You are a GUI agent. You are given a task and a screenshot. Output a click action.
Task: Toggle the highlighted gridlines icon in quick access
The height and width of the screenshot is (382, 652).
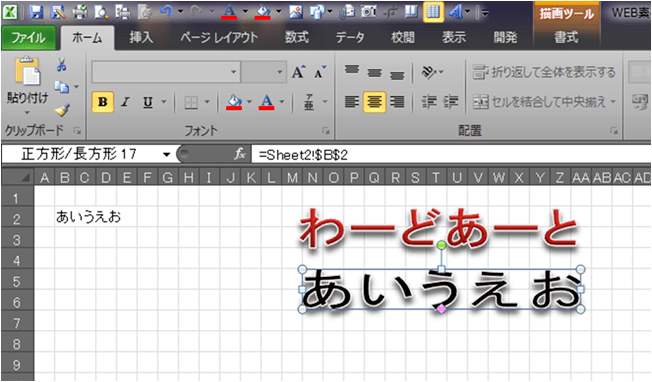coord(433,12)
